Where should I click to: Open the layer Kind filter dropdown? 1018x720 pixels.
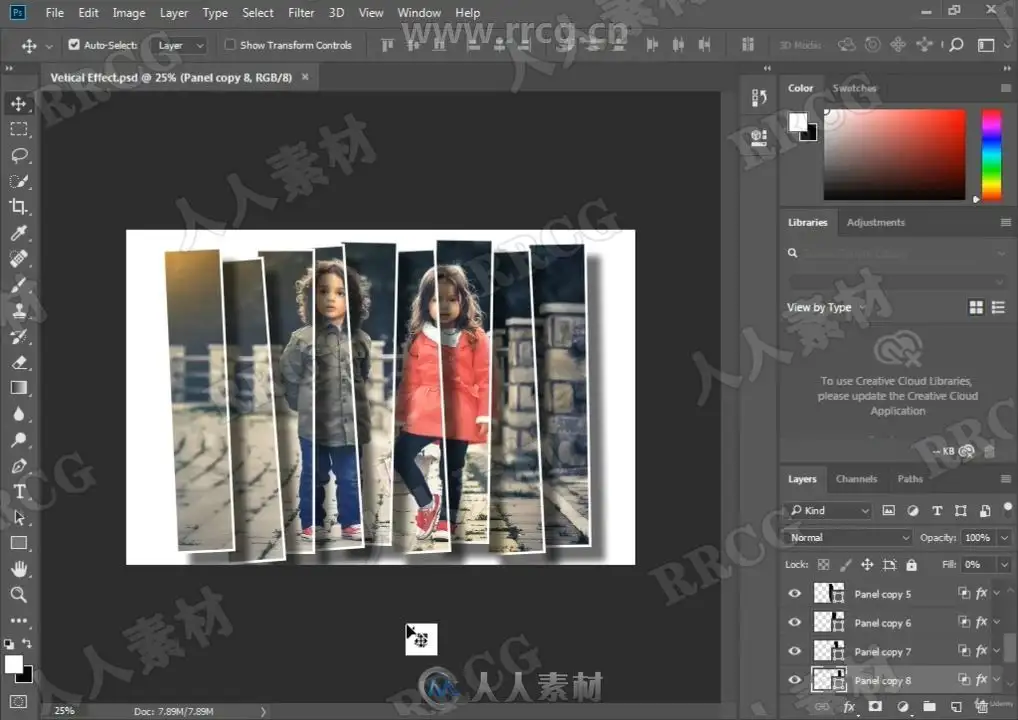pos(829,510)
